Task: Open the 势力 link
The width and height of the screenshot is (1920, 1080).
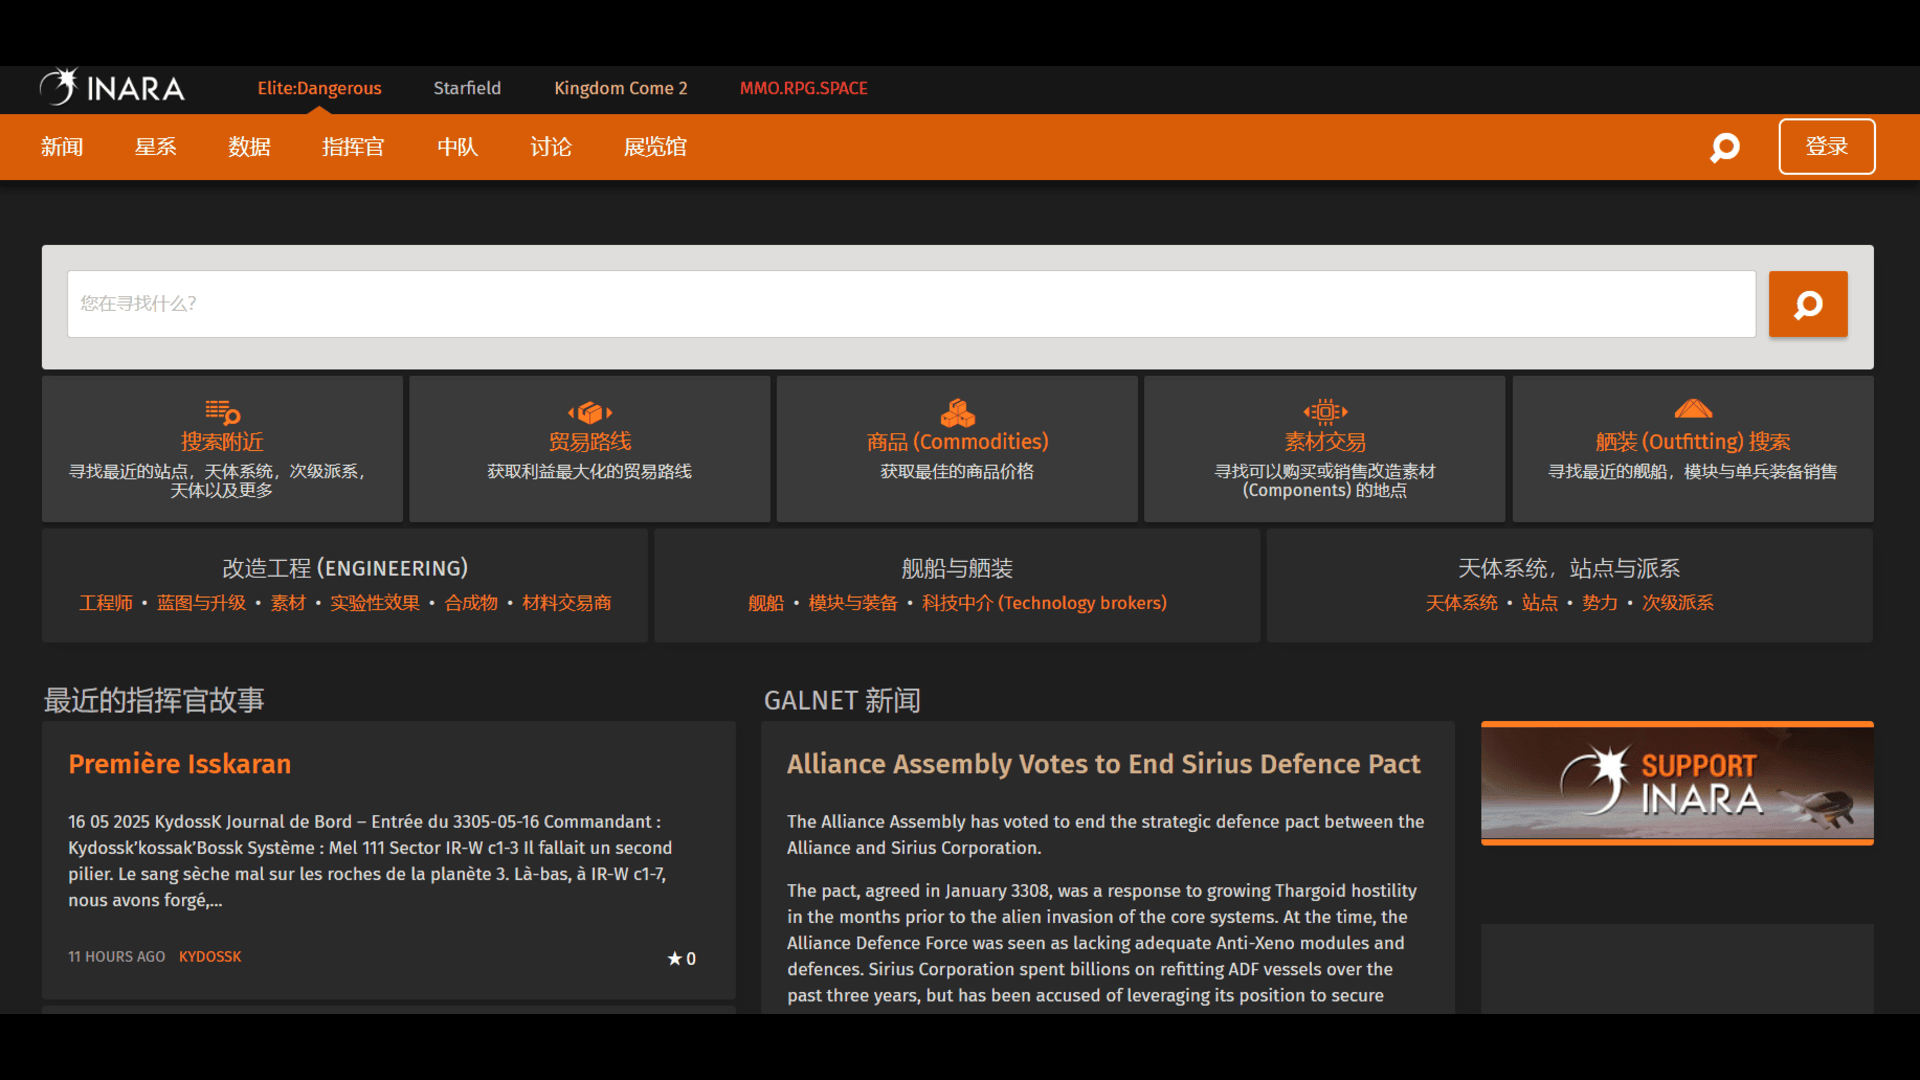Action: [1600, 603]
